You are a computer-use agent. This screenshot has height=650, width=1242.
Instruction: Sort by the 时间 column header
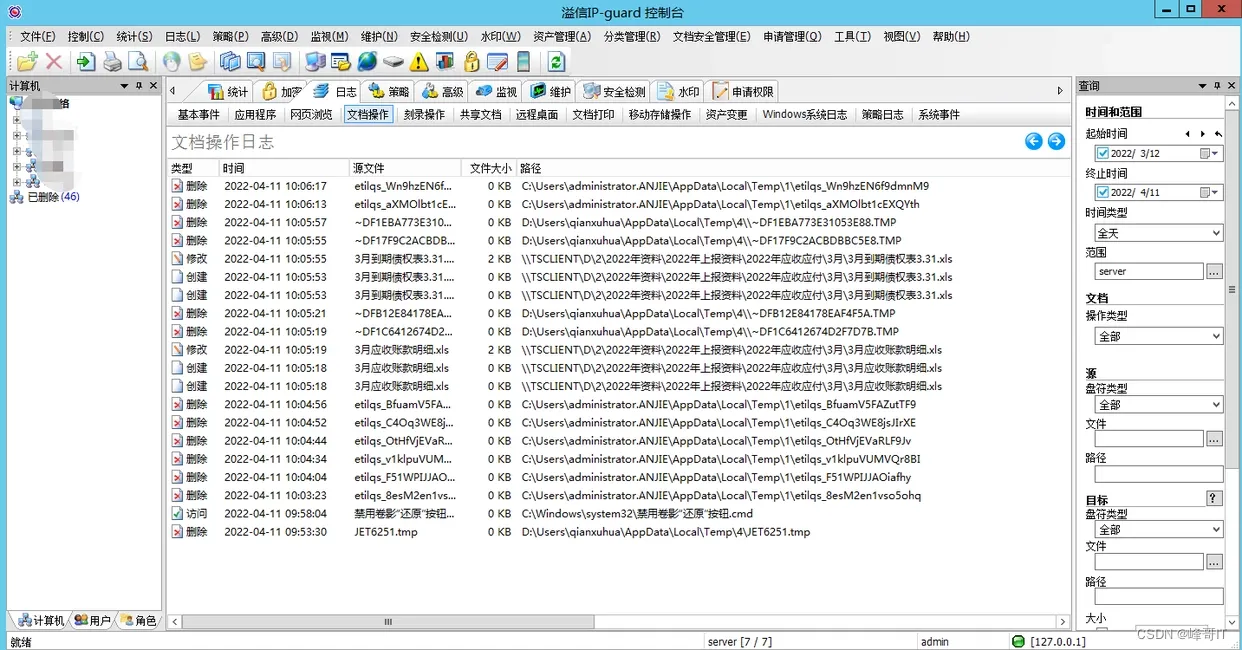pyautogui.click(x=283, y=168)
